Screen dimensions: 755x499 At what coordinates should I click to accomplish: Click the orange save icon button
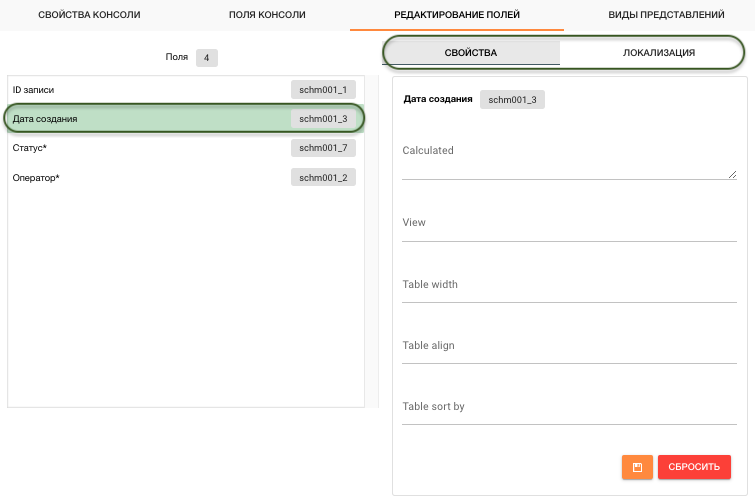(637, 467)
